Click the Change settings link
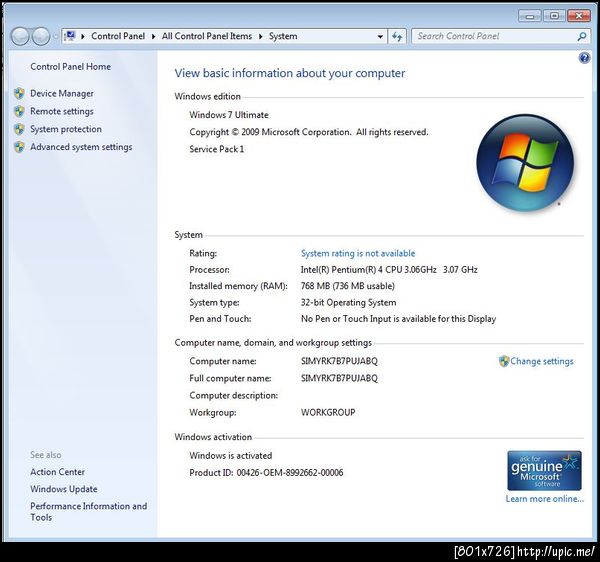Viewport: 600px width, 562px height. pos(541,361)
